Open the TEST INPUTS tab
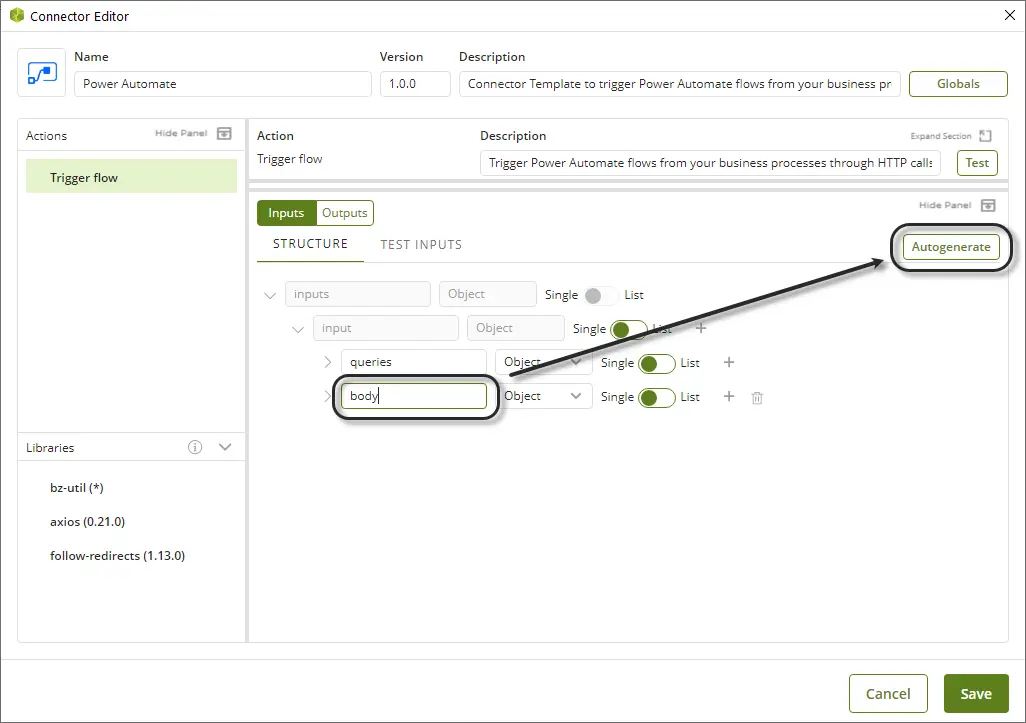1026x723 pixels. click(x=421, y=245)
